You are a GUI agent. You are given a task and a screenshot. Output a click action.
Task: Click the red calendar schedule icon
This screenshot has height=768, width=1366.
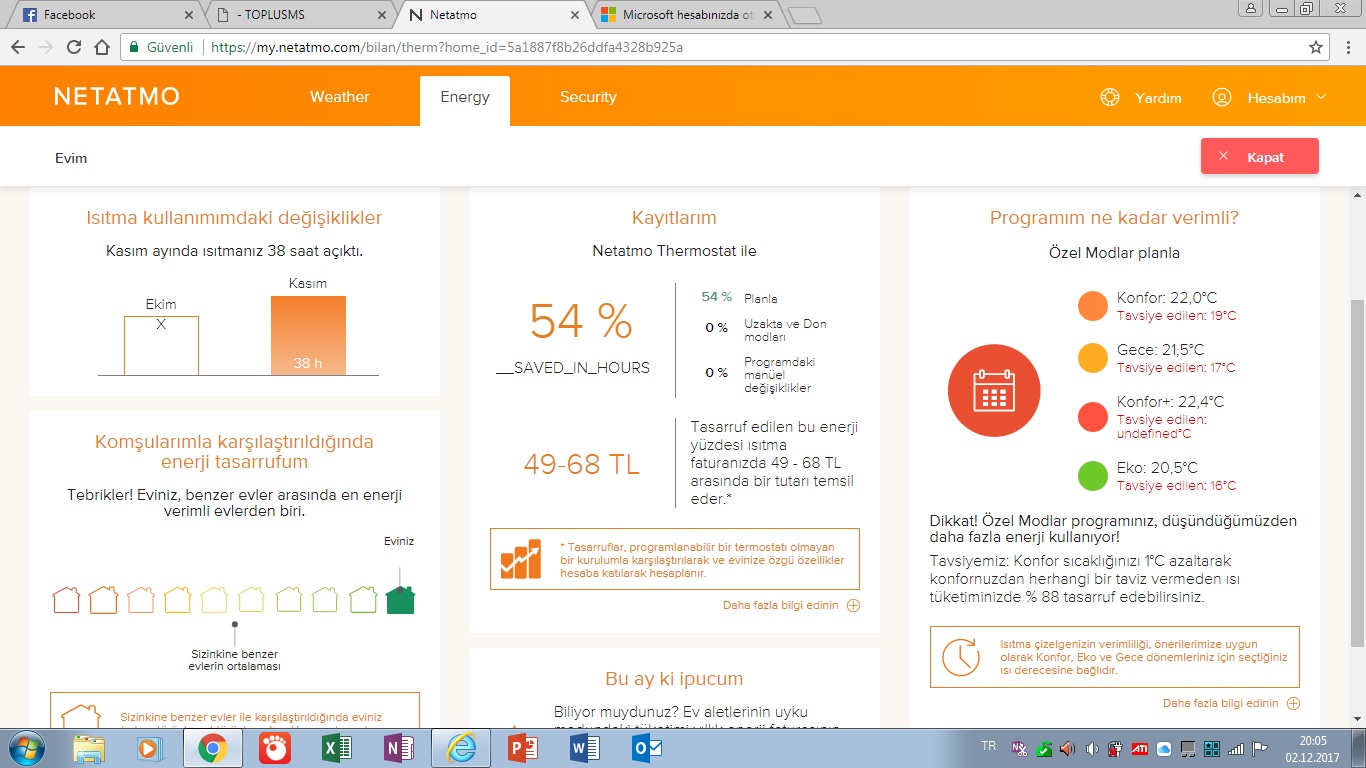994,391
